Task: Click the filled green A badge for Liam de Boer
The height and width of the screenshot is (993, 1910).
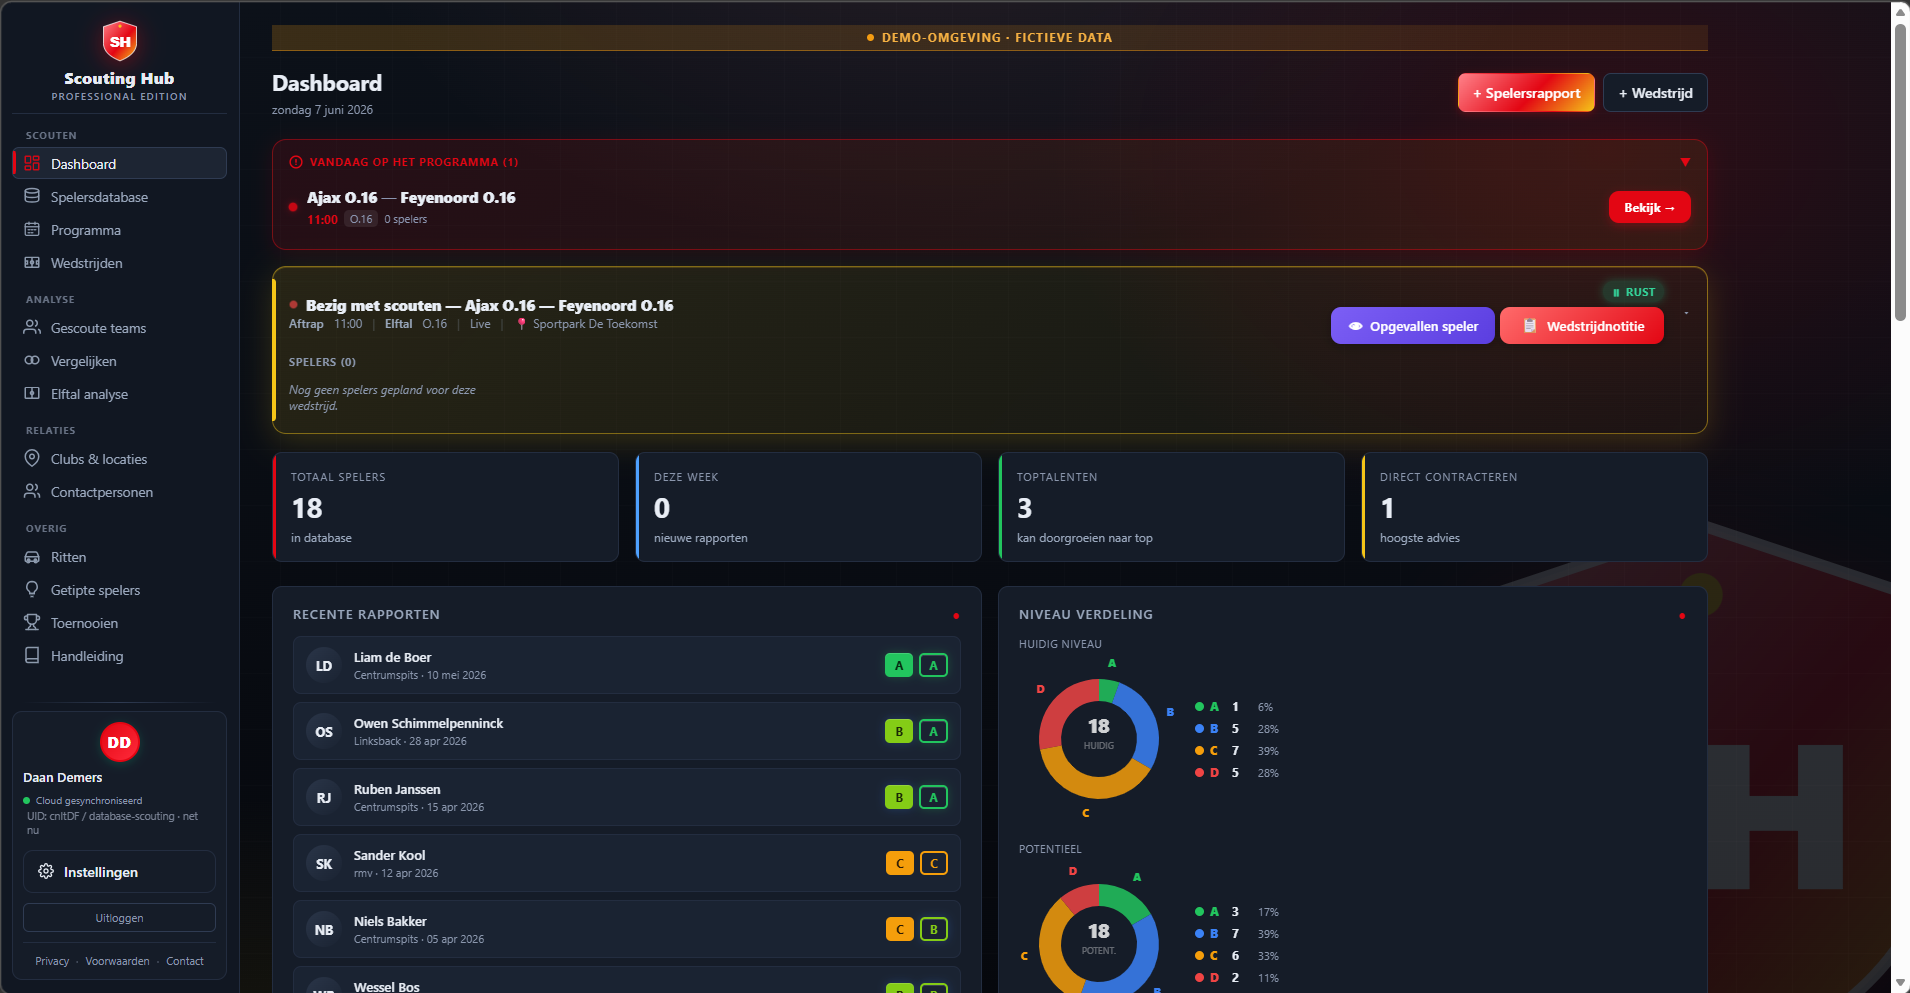Action: coord(899,666)
